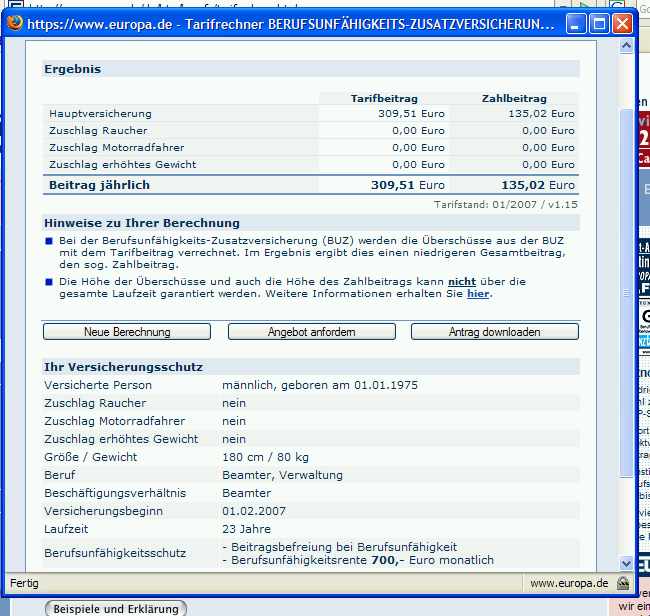Select the birth date text 'geboren am 01.01.1975'
The image size is (650, 616).
(349, 386)
